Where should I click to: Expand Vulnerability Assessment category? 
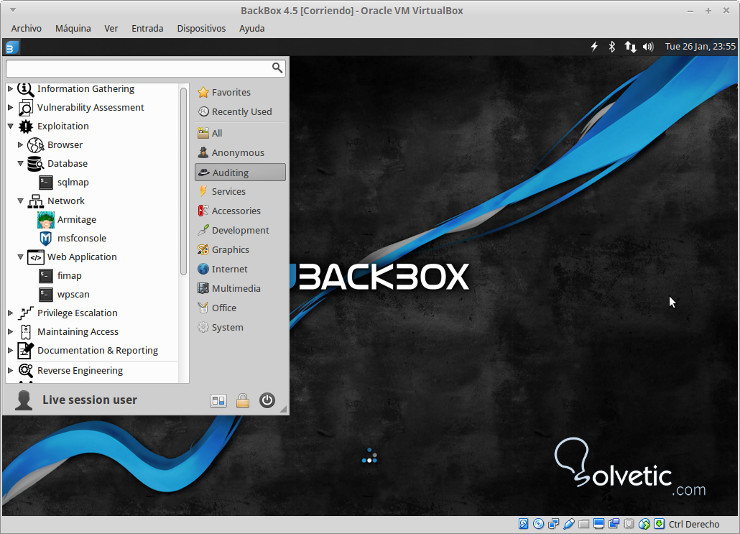[10, 108]
